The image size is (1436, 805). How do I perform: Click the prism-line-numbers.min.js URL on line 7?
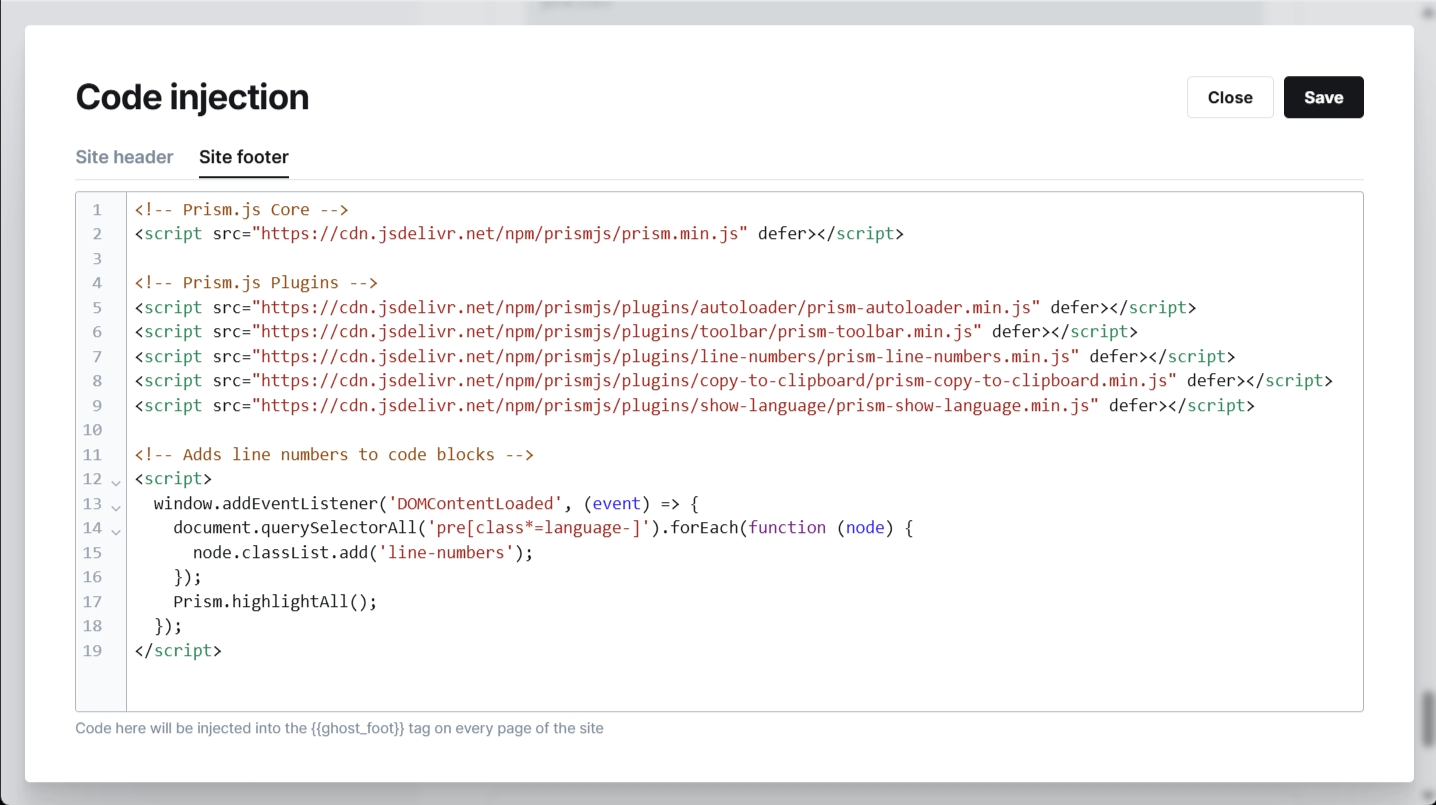pos(666,356)
